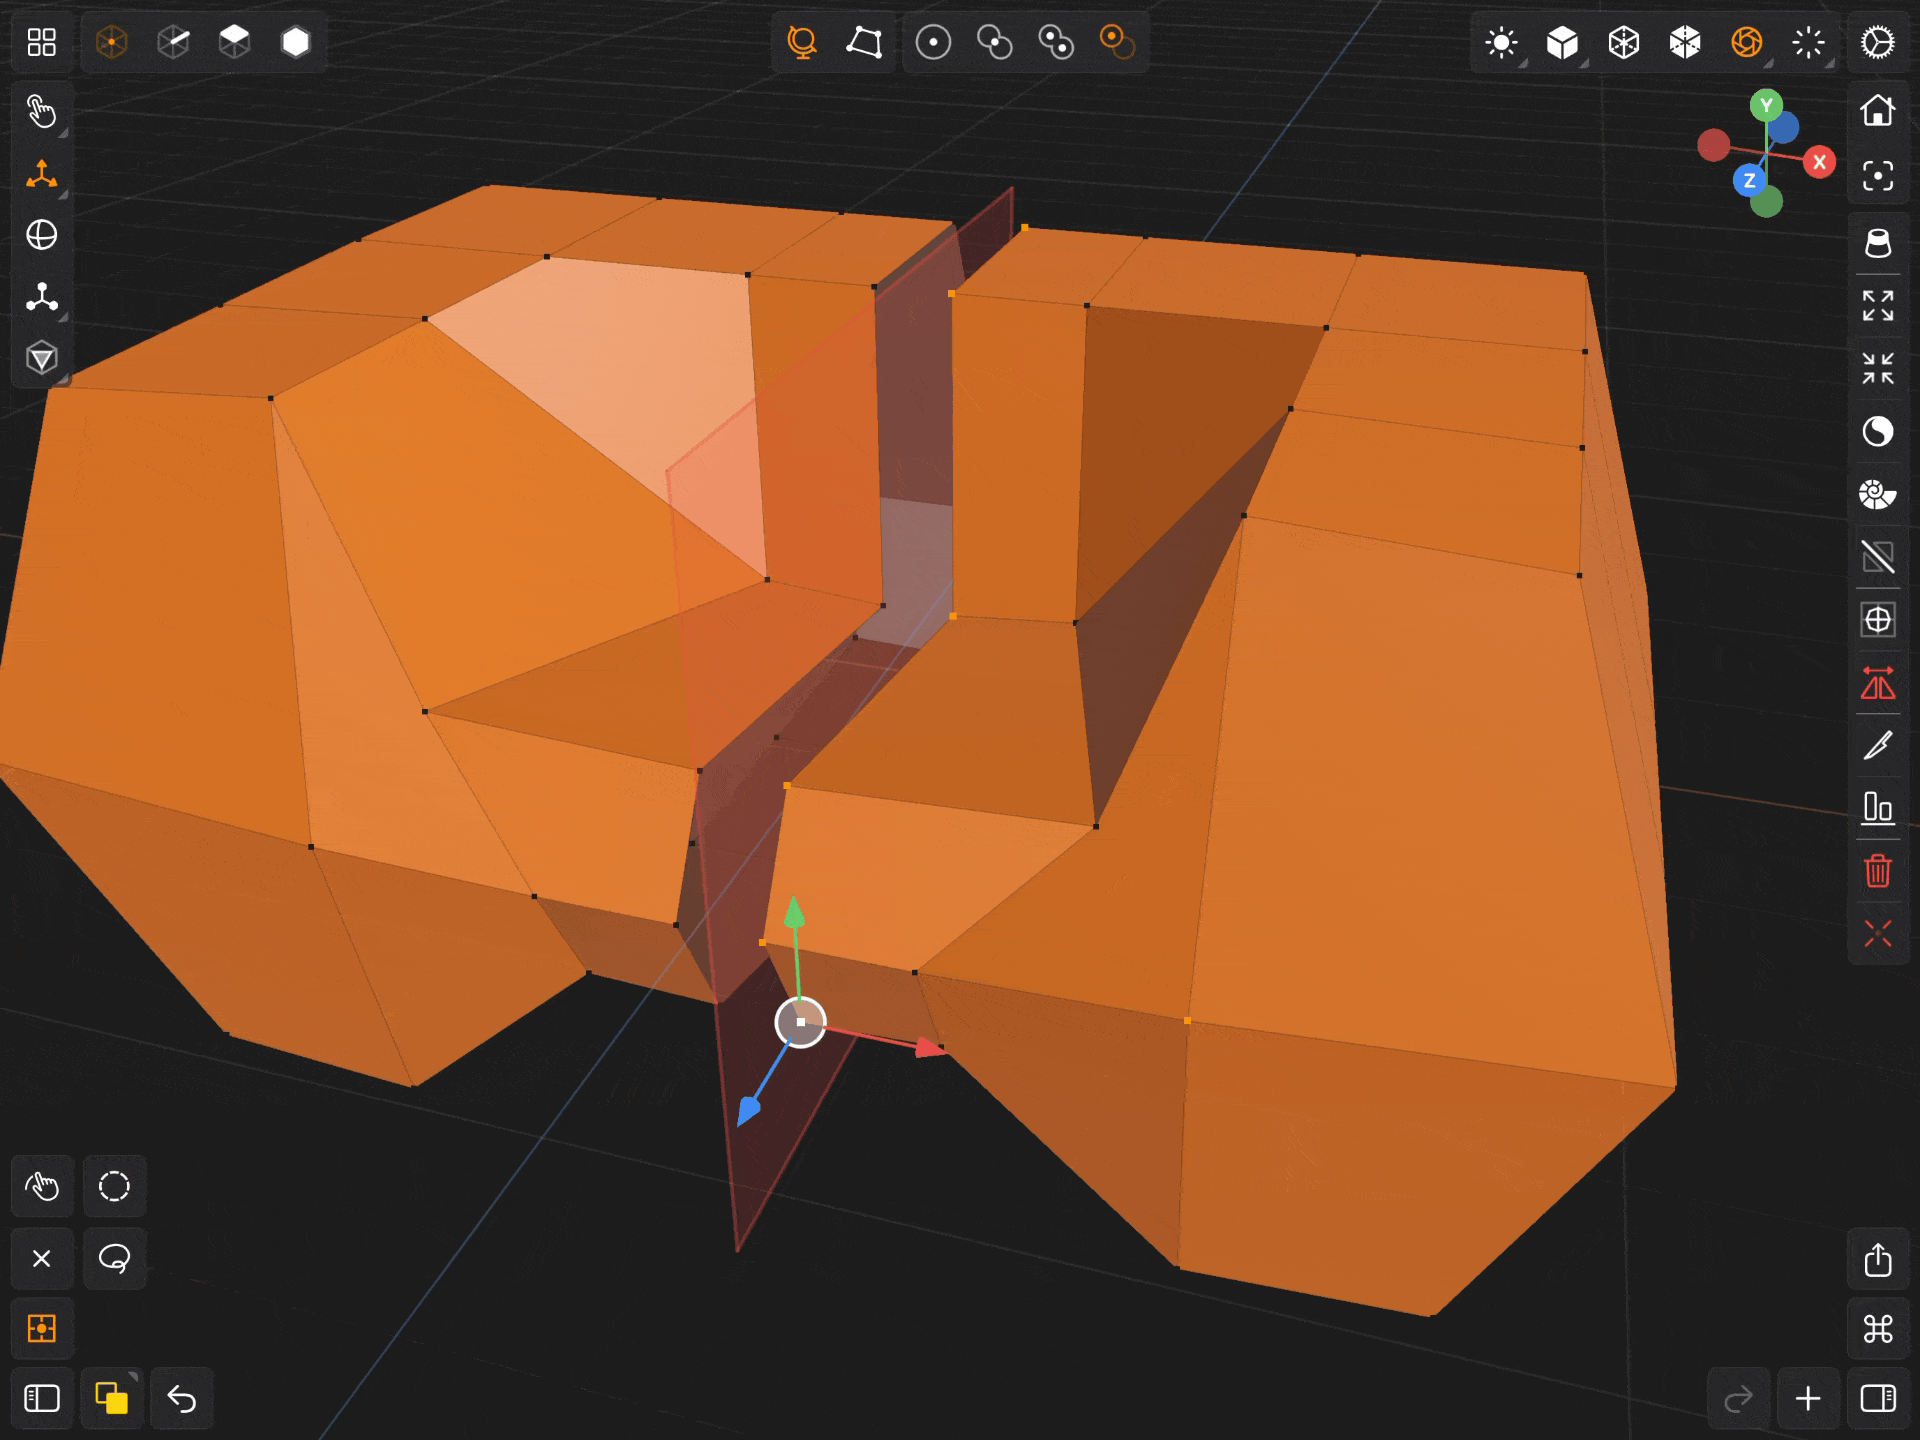Choose three-circles pivot option
Viewport: 1920px width, 1440px height.
[x=1056, y=42]
